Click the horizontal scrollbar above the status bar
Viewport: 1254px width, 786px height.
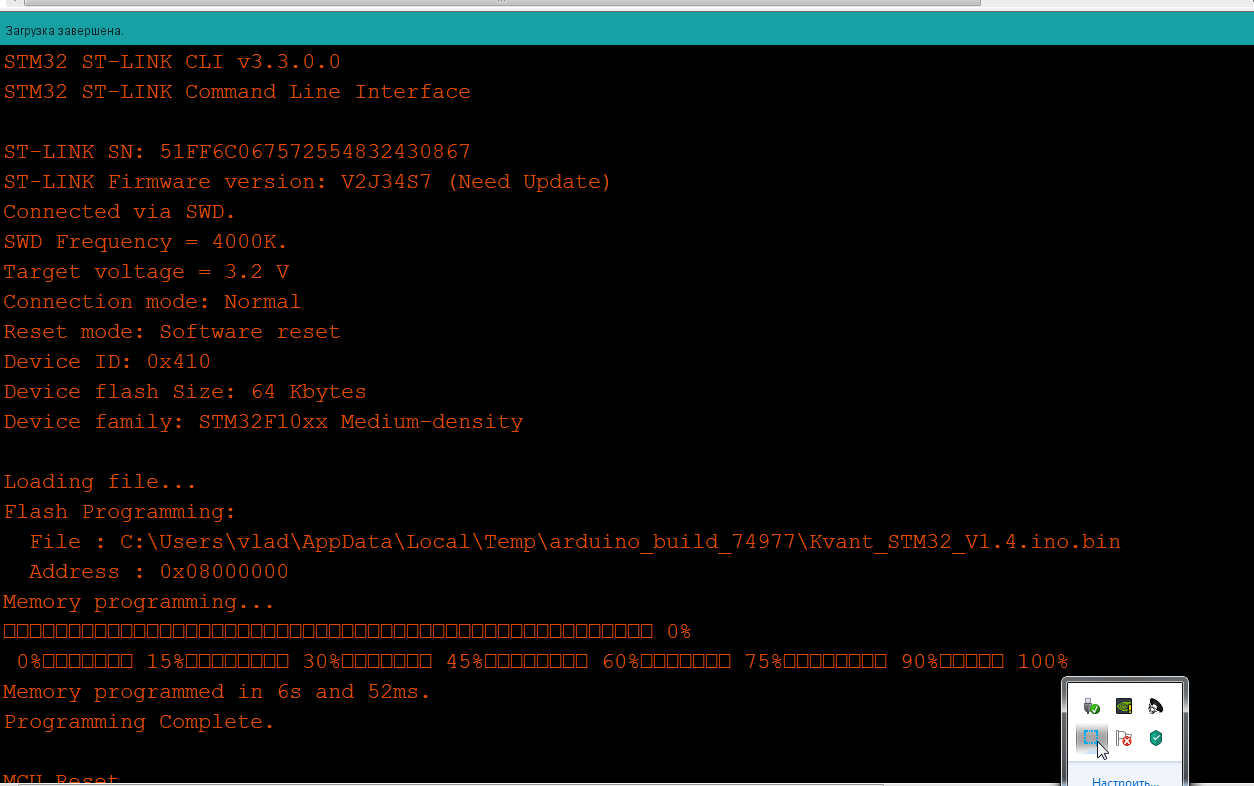(x=500, y=3)
